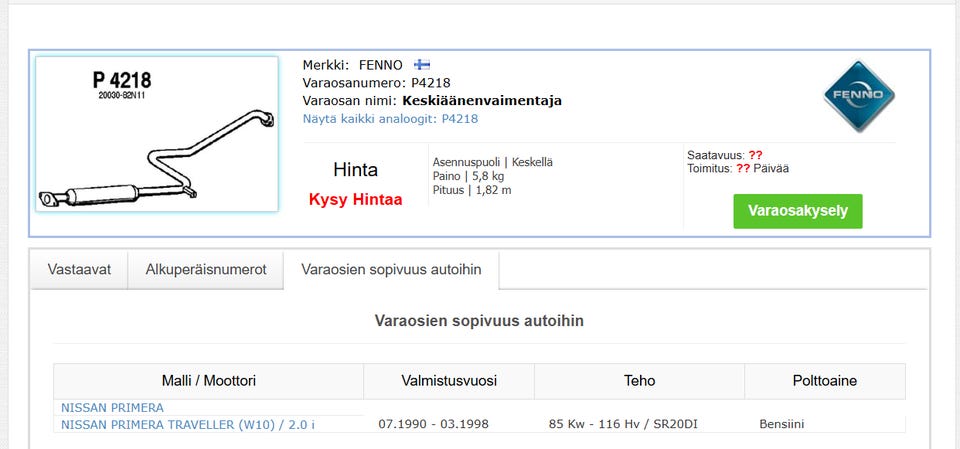Open NISSAN PRIMERA TRAVELLER (W10) / 2.0 i link
The image size is (960, 449).
tap(187, 424)
